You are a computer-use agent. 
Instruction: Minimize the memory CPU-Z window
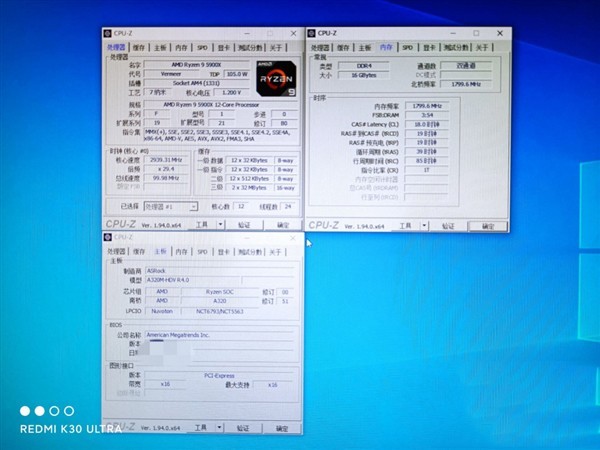click(x=453, y=33)
